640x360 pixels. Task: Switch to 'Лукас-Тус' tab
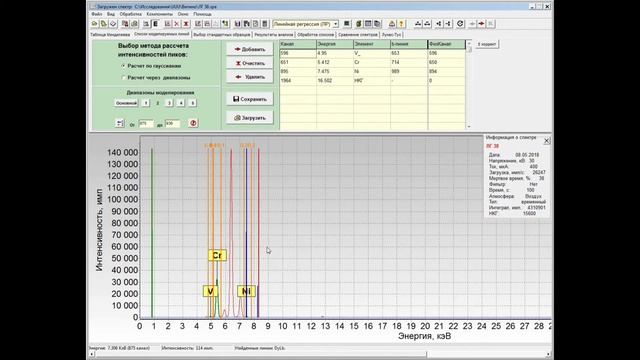391,35
